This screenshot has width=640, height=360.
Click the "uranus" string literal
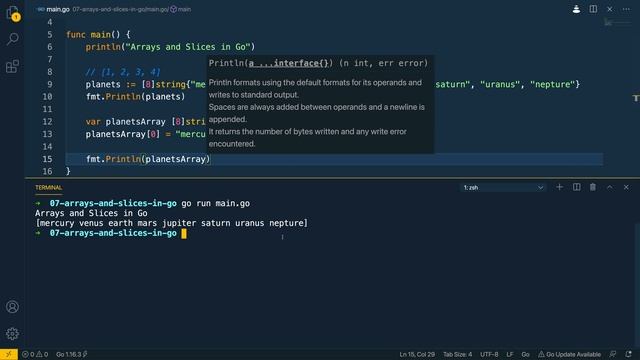pyautogui.click(x=500, y=84)
